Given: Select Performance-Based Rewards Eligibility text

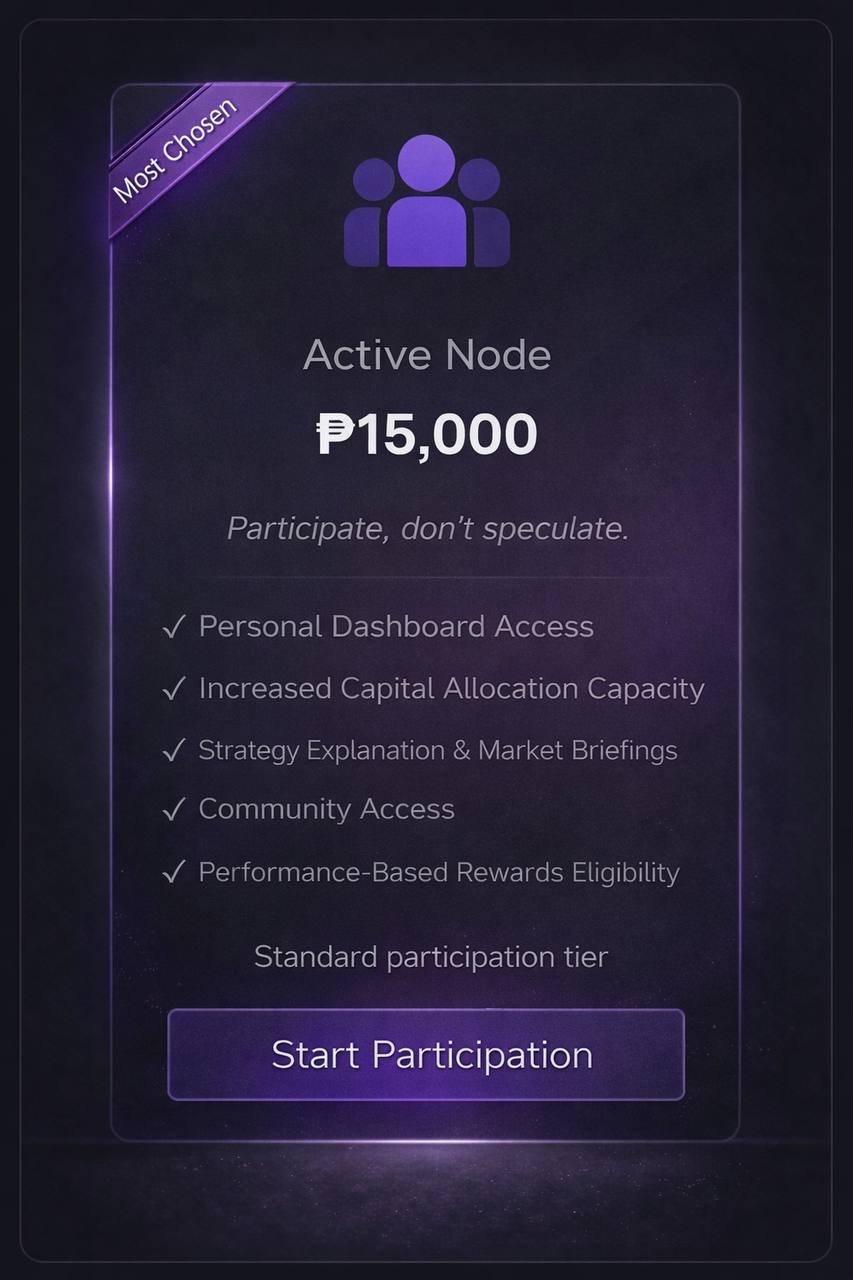Looking at the screenshot, I should tap(438, 872).
